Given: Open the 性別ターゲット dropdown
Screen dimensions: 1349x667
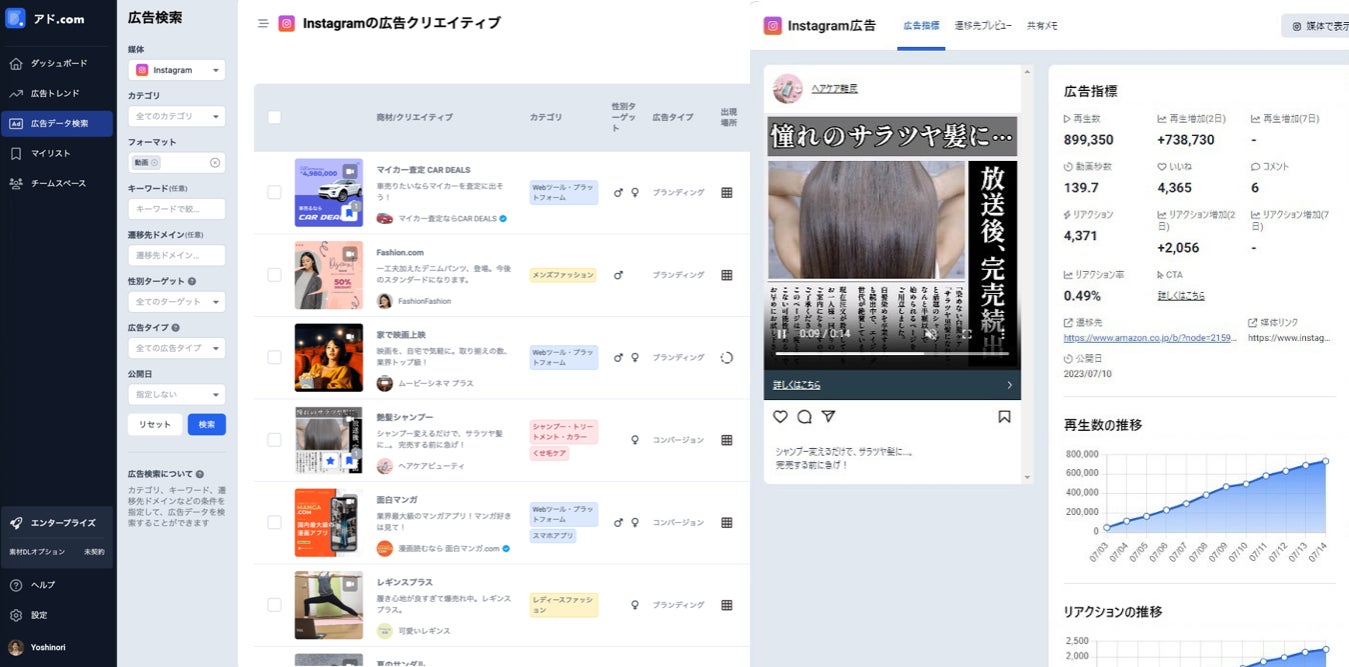Looking at the screenshot, I should click(177, 301).
